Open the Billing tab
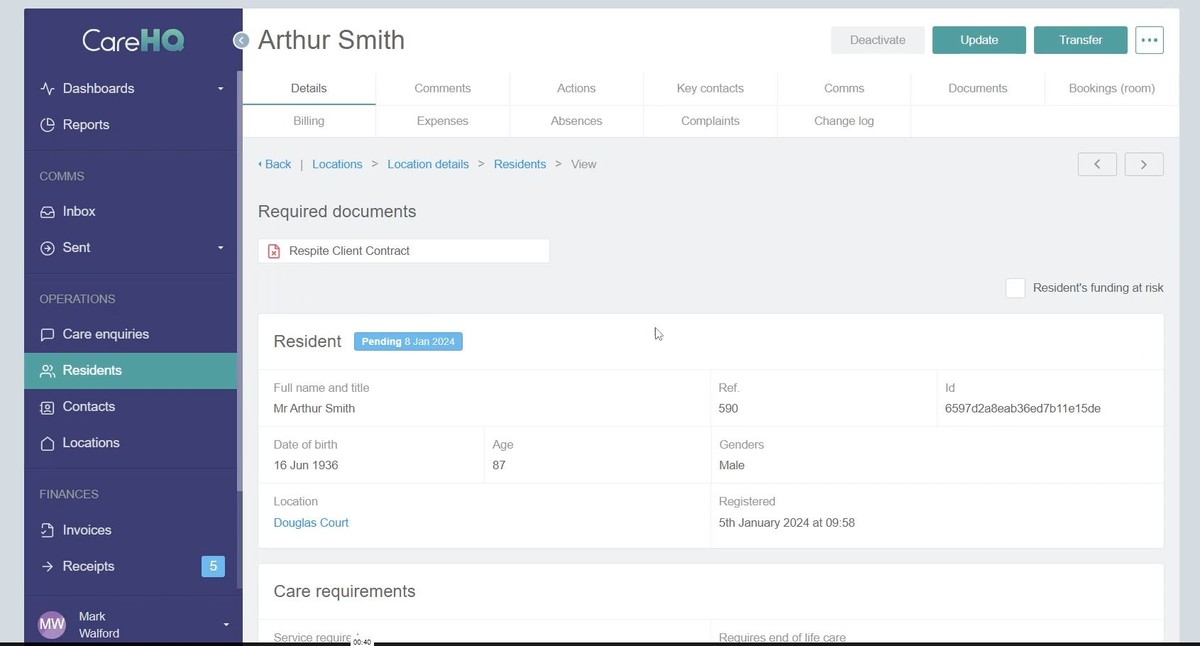The height and width of the screenshot is (646, 1200). pos(308,120)
